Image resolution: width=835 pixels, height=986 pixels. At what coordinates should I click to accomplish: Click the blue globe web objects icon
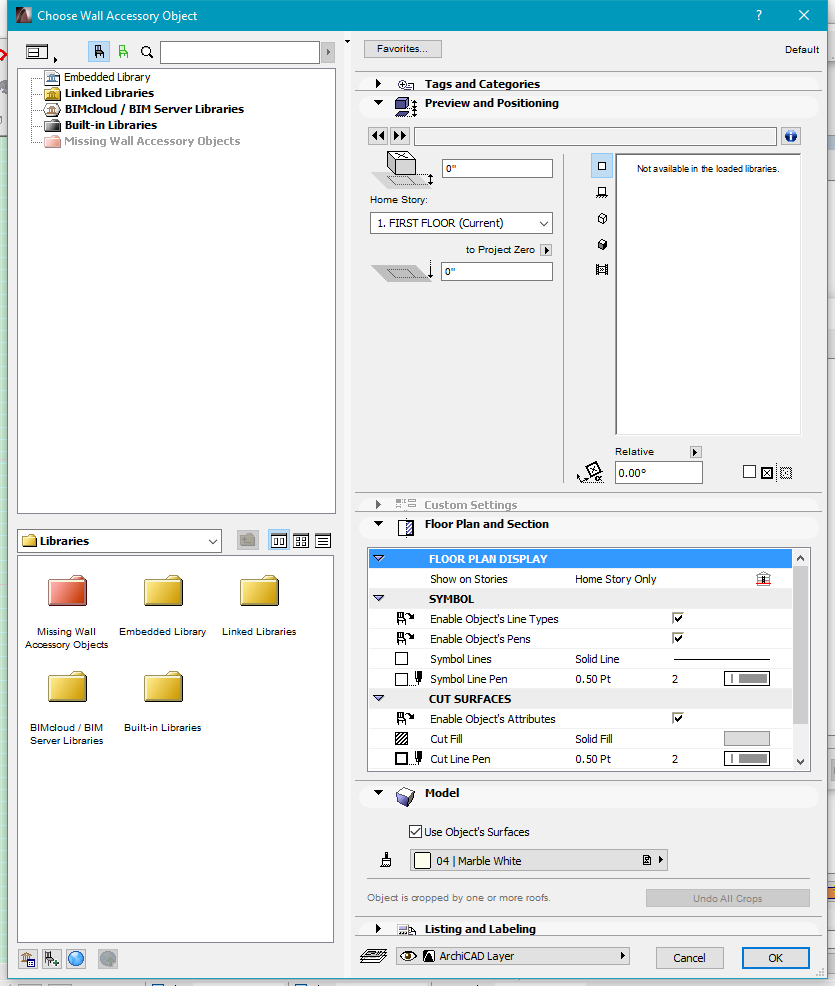tap(76, 959)
